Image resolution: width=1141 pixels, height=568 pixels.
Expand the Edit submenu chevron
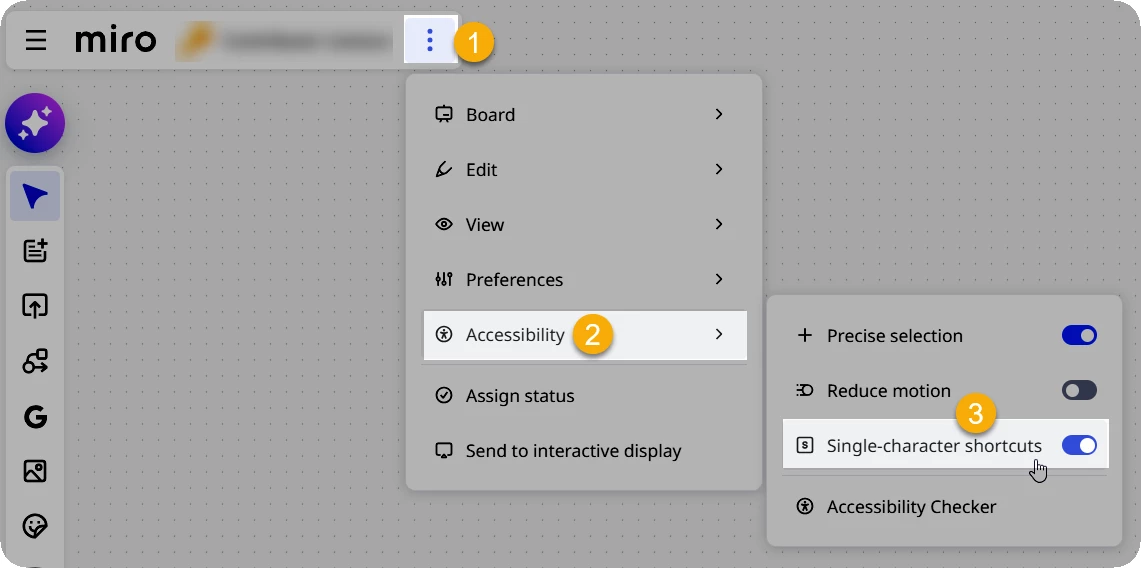[719, 169]
